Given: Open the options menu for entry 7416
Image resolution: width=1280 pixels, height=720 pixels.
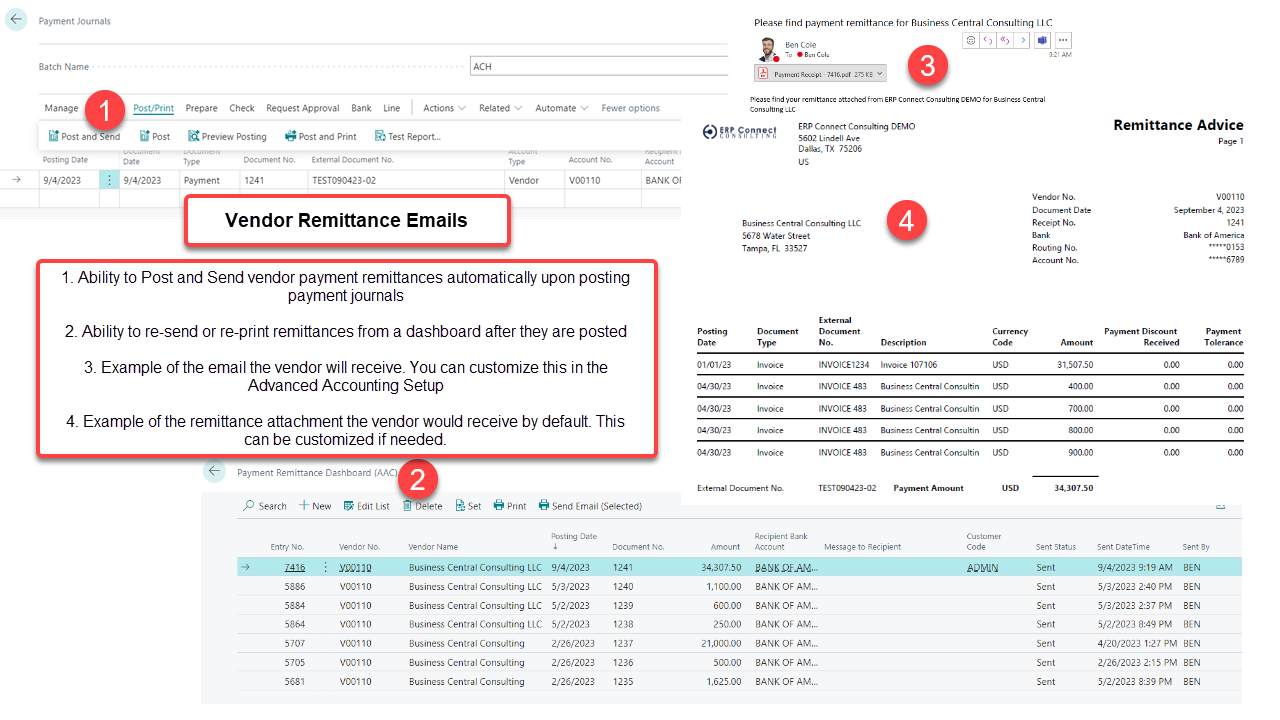Looking at the screenshot, I should click(x=325, y=567).
